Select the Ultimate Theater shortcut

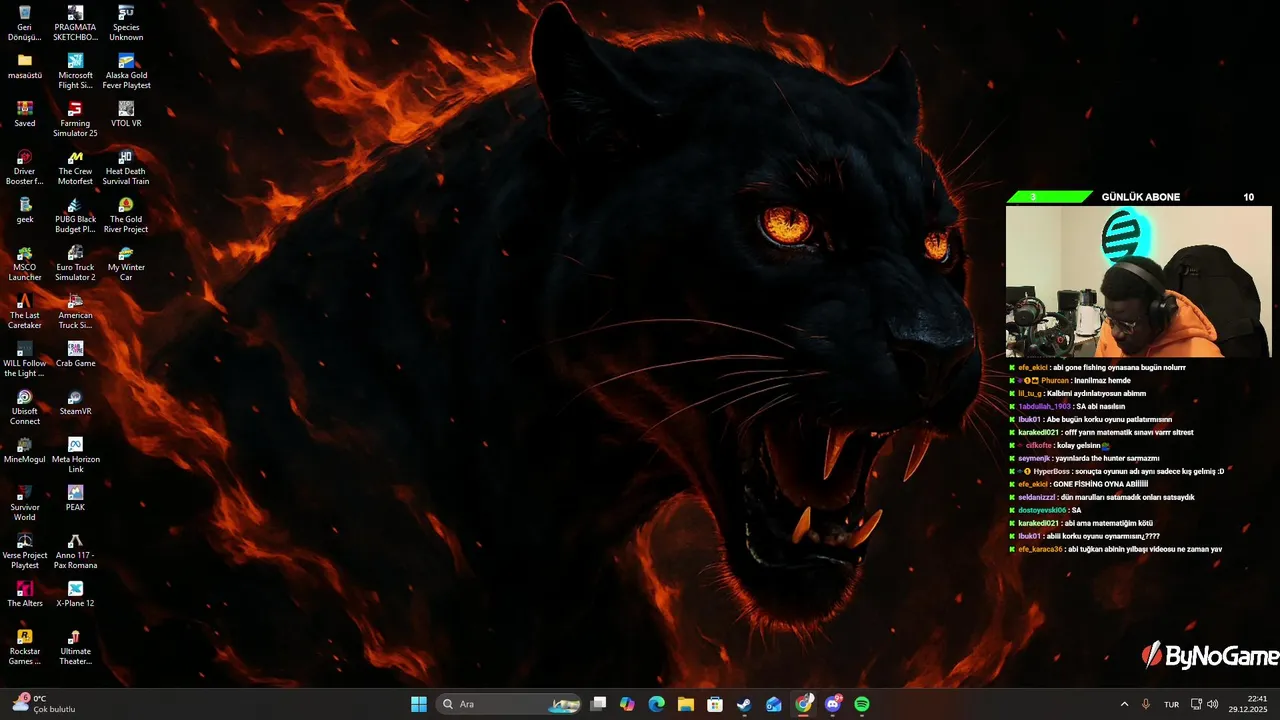click(75, 647)
